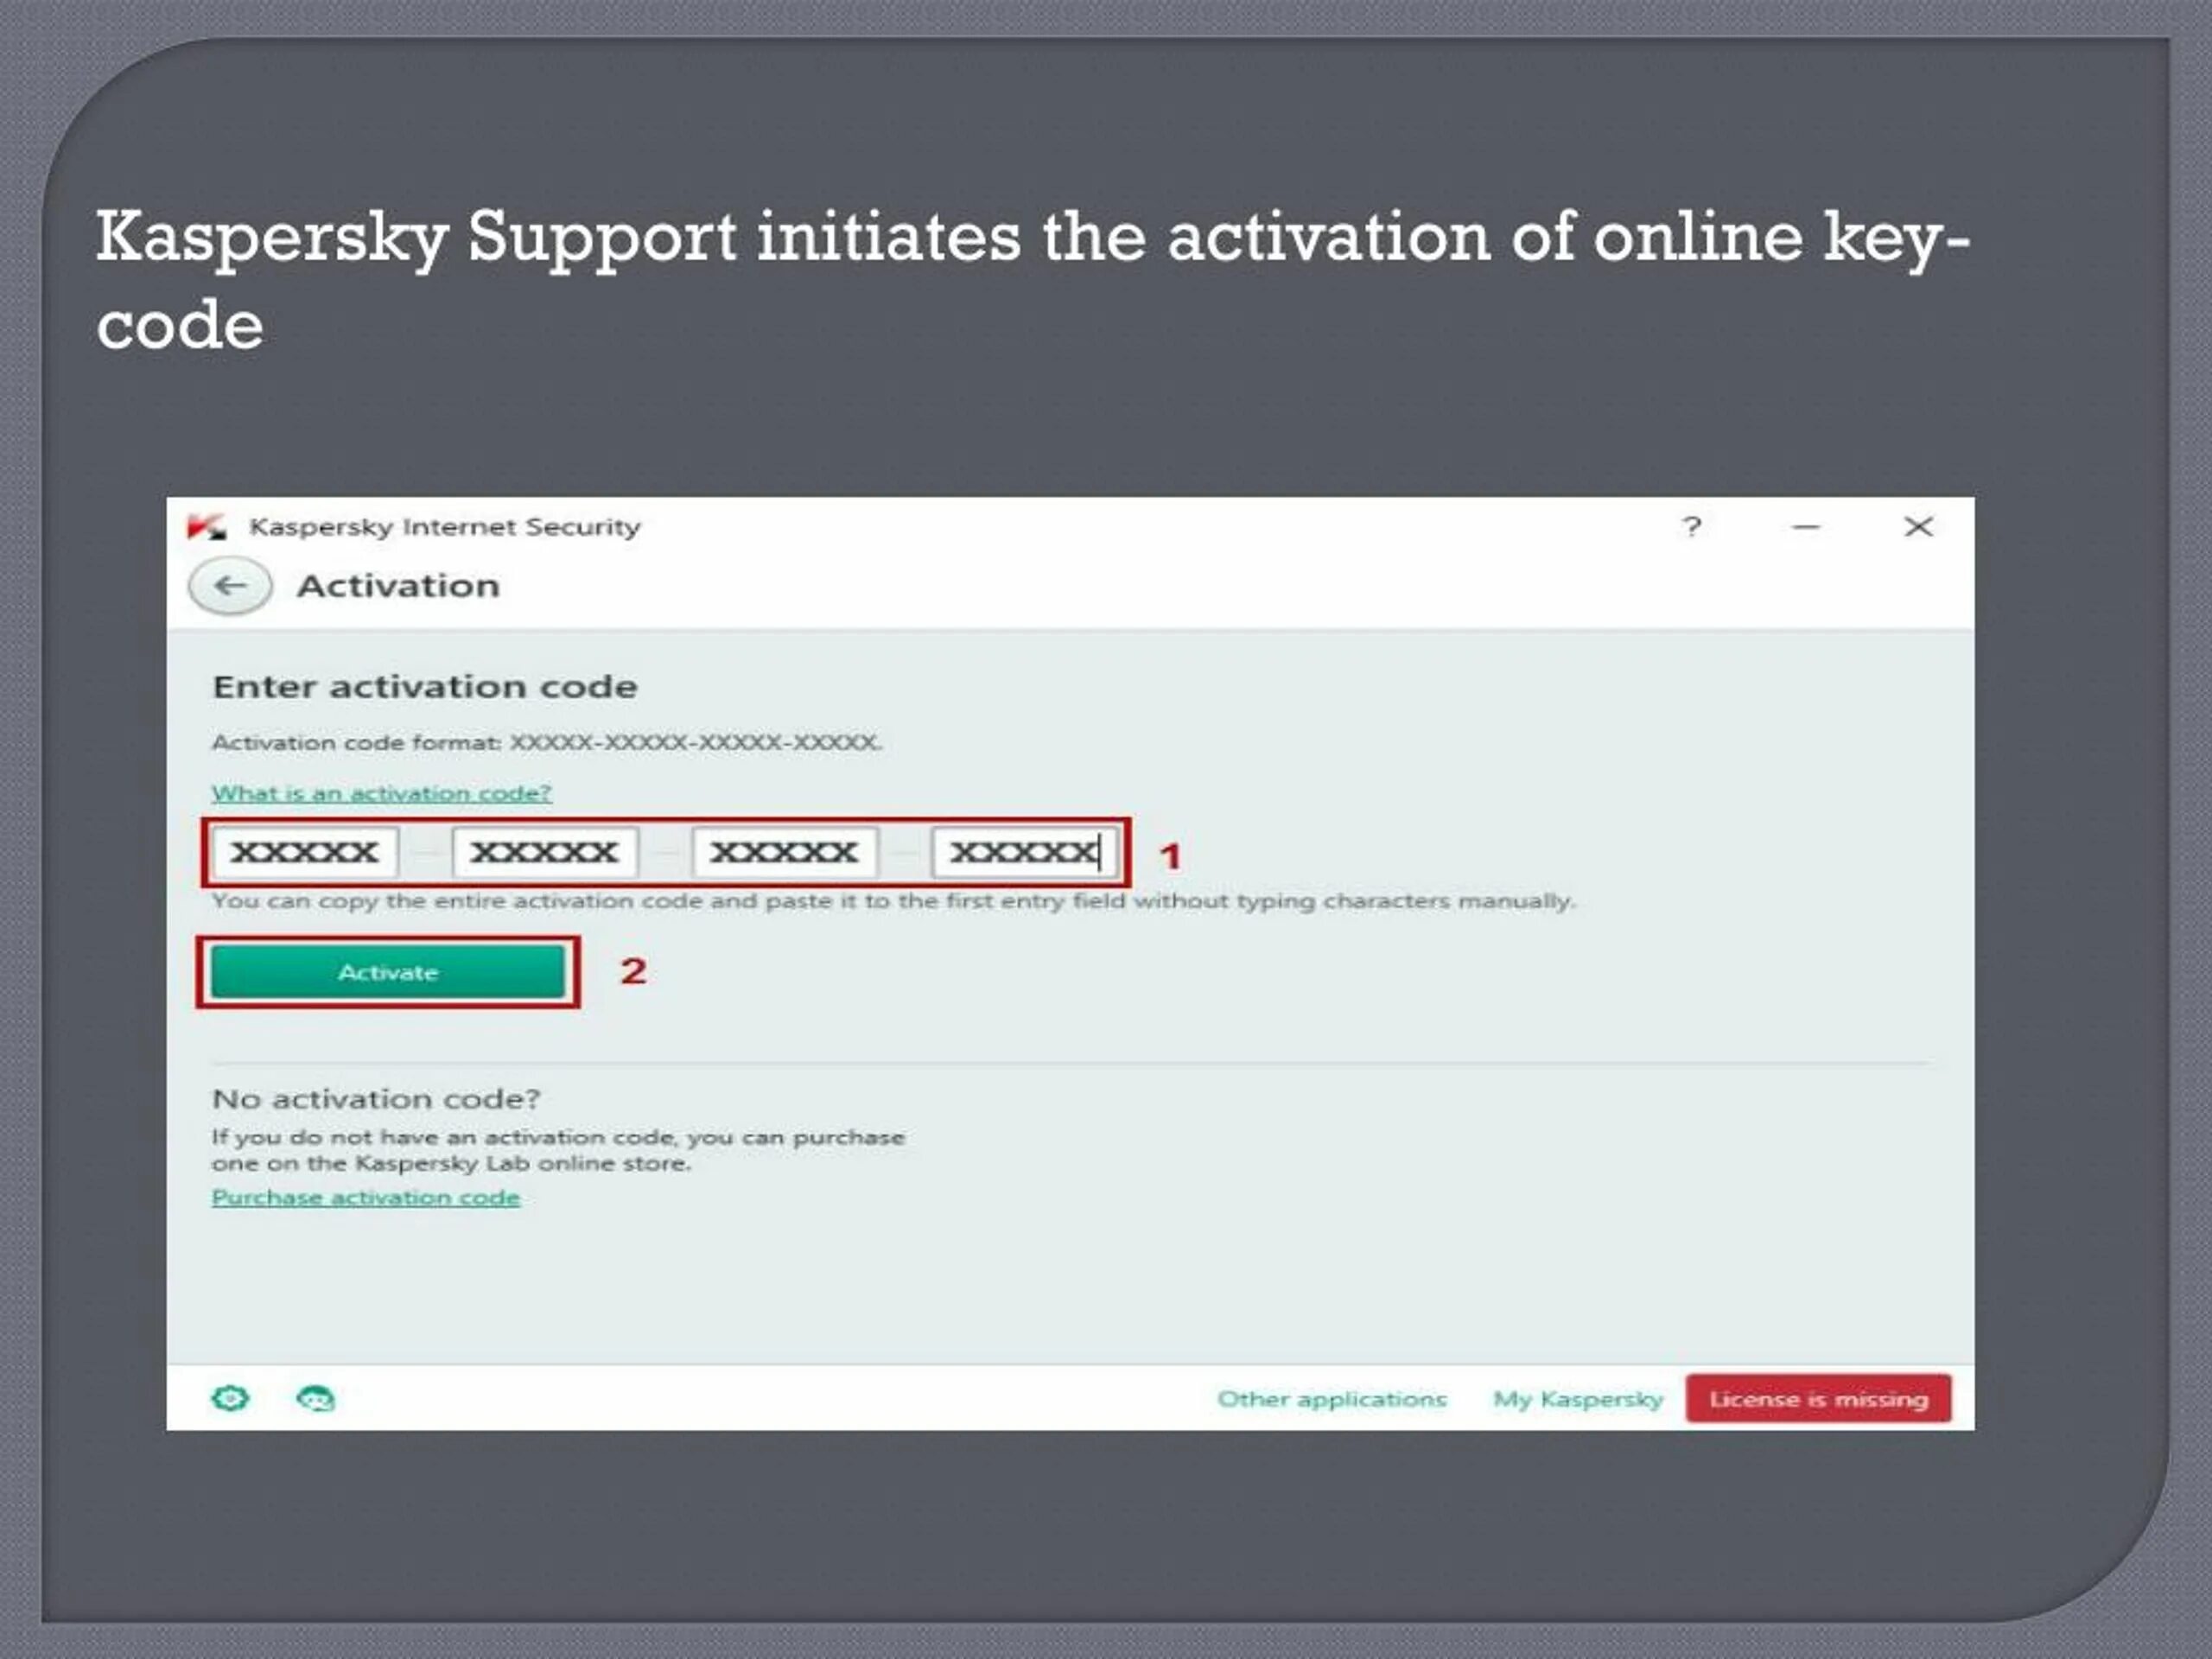Open help with the question mark icon
This screenshot has width=2212, height=1659.
click(x=1691, y=526)
